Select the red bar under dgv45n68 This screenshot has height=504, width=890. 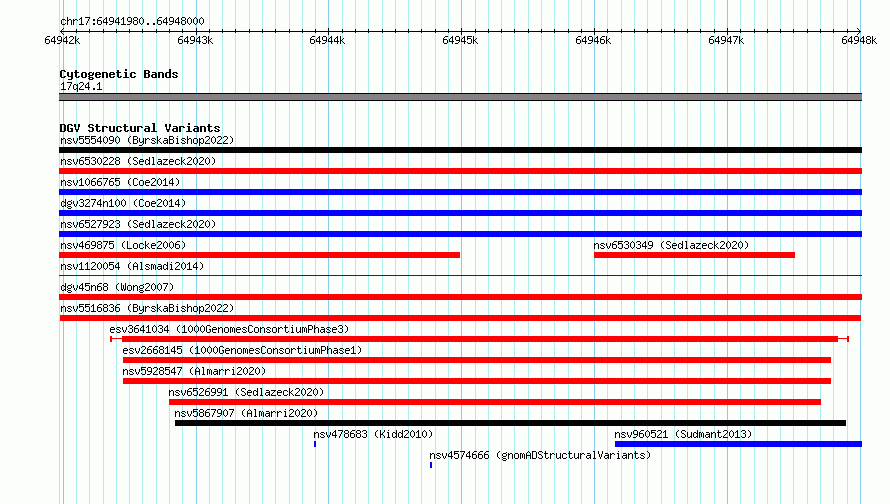tap(460, 297)
